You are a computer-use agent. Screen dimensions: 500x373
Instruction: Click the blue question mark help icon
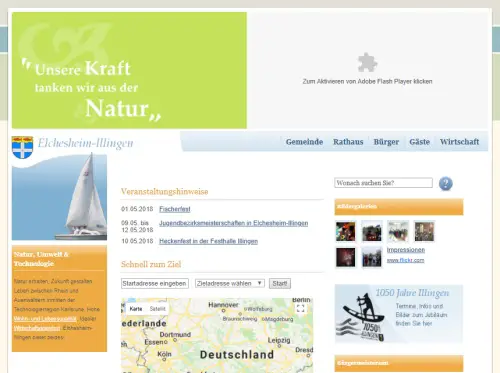446,184
